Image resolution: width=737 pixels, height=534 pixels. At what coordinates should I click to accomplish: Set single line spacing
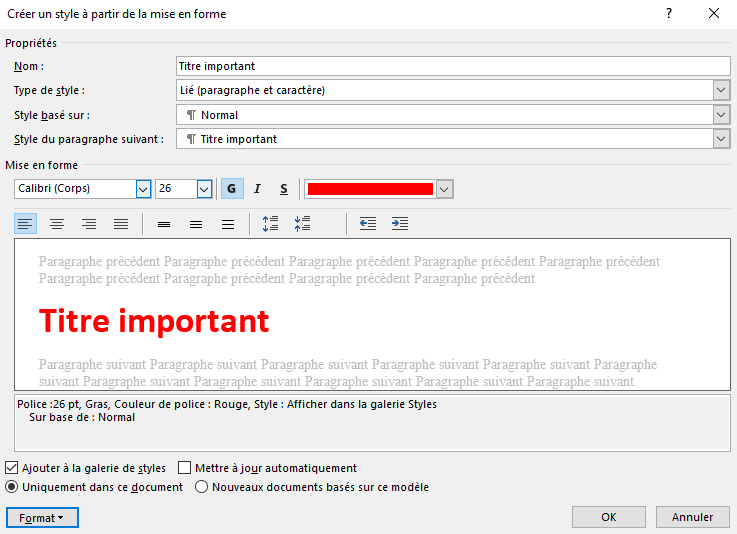click(x=164, y=224)
